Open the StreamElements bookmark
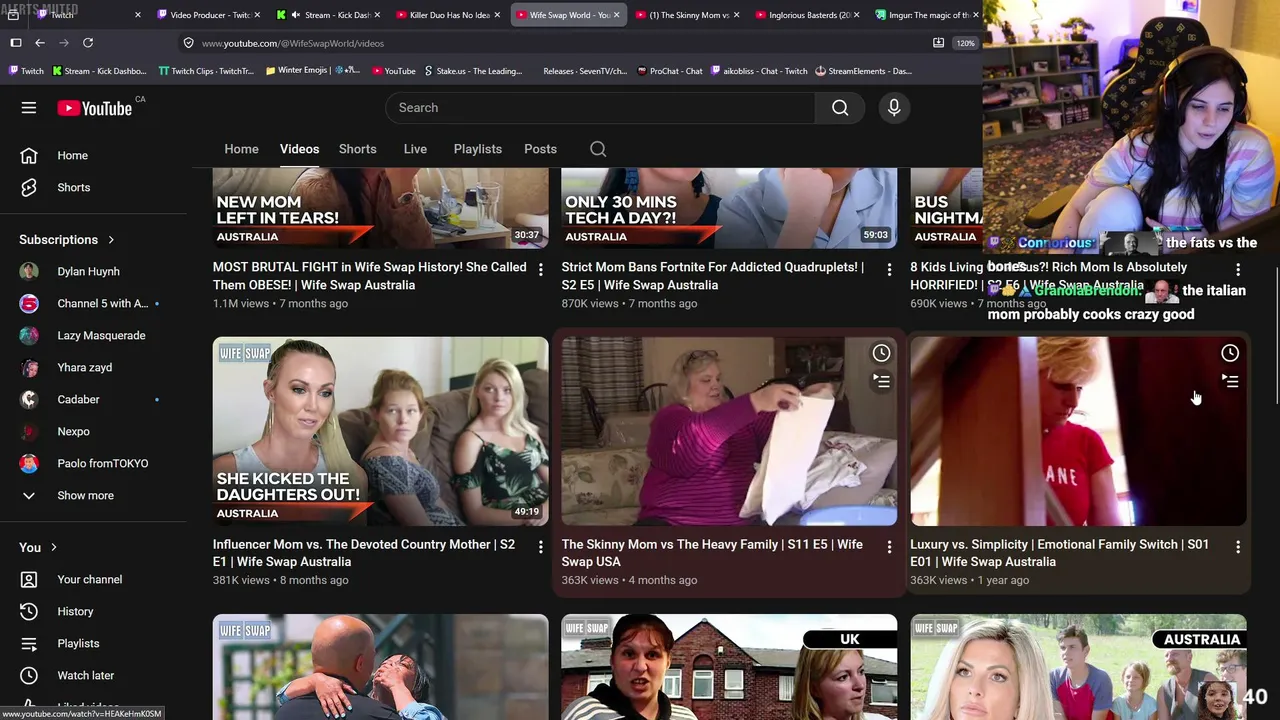The image size is (1280, 720). click(863, 71)
